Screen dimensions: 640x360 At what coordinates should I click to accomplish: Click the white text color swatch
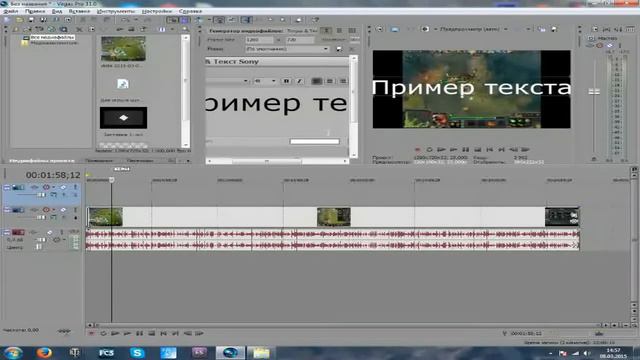314,142
